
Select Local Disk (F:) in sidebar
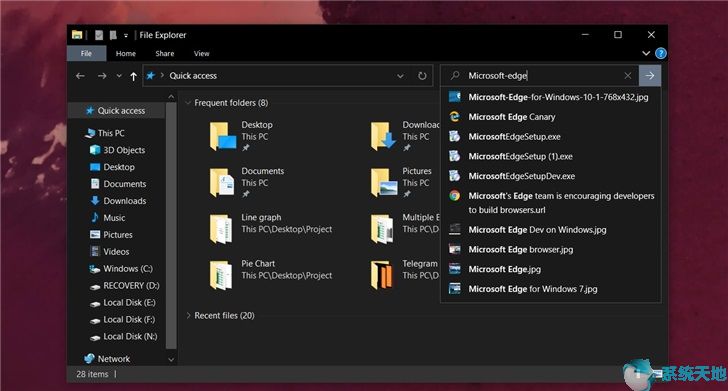123,319
